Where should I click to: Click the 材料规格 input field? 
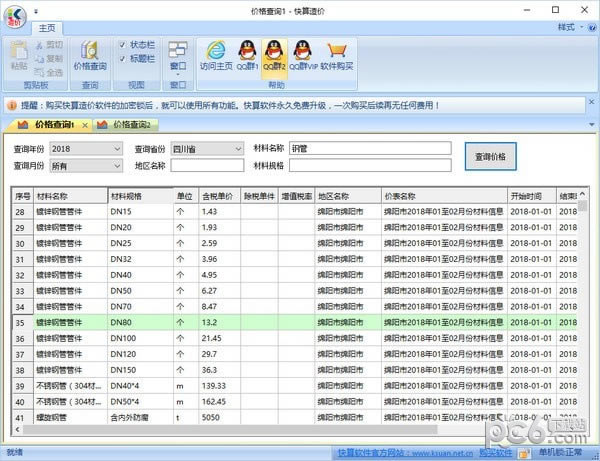(x=370, y=166)
